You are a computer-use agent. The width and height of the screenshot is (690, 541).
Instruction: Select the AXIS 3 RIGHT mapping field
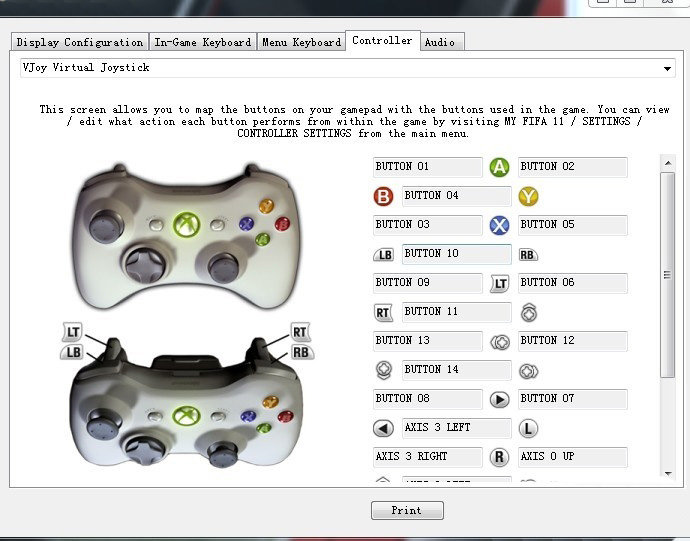point(428,457)
